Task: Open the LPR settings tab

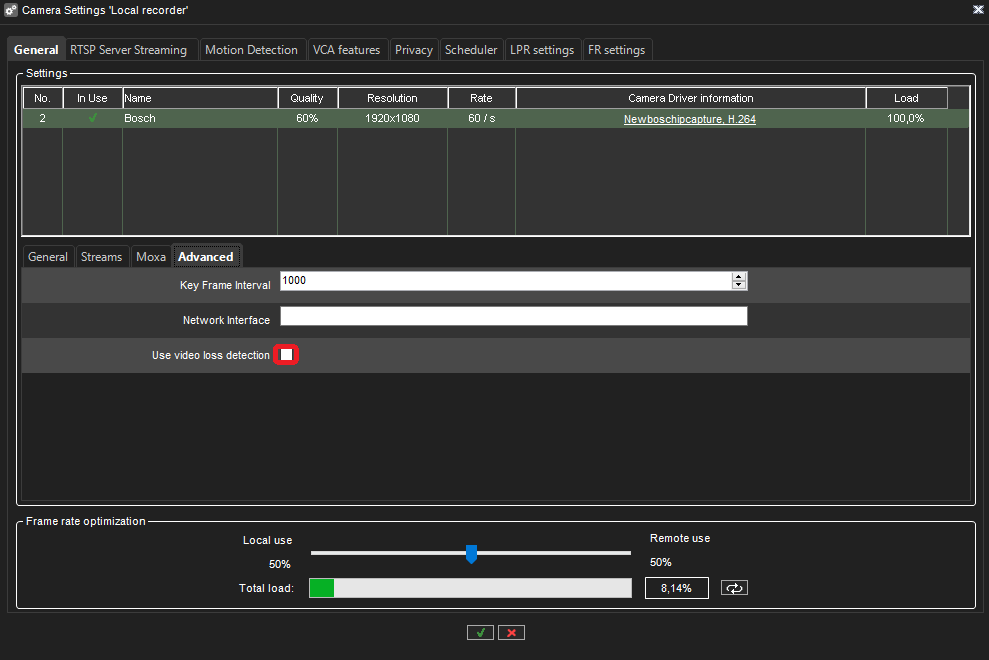Action: 542,50
